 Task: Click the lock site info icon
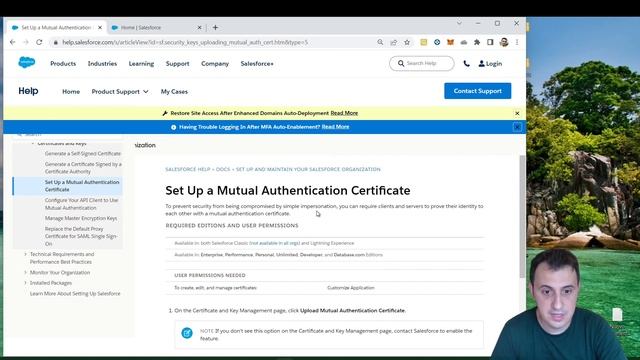pyautogui.click(x=56, y=42)
